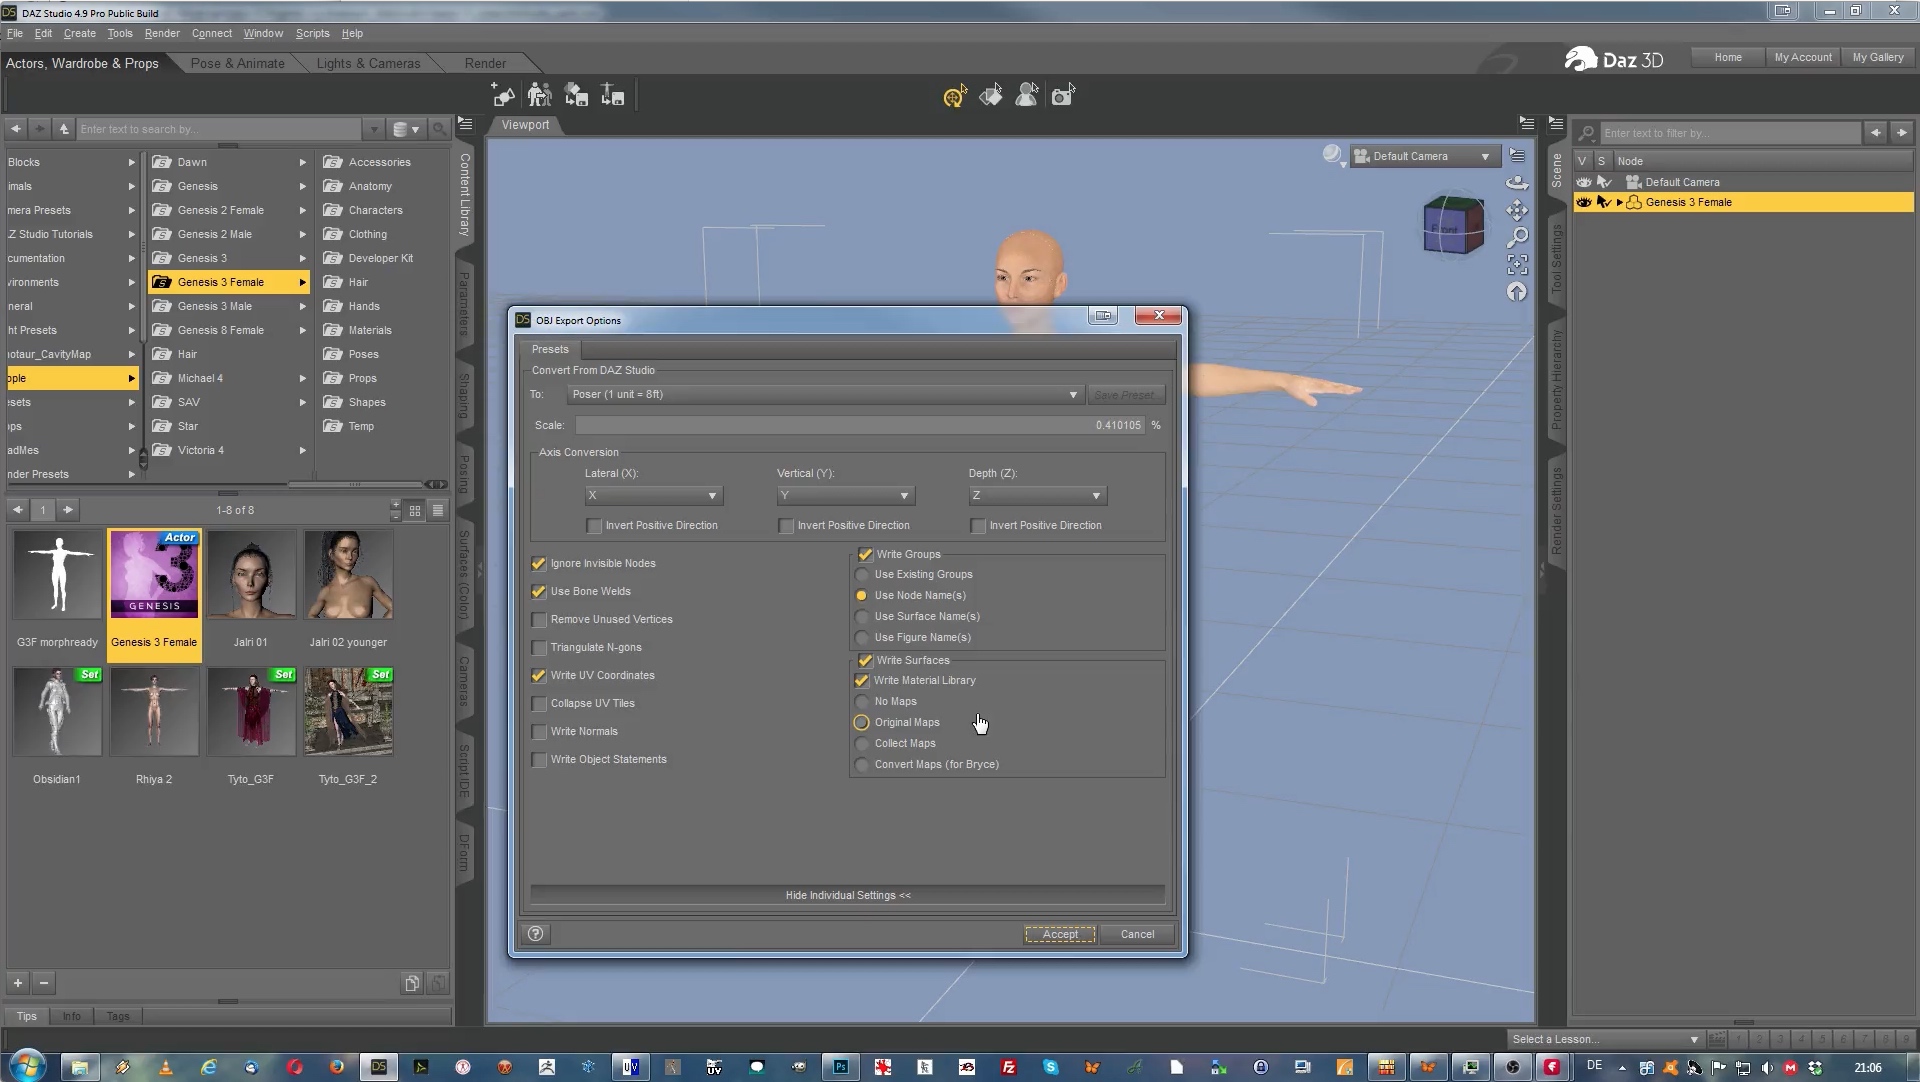The height and width of the screenshot is (1082, 1920).
Task: Open the Viewport pane options menu icon
Action: 1526,124
